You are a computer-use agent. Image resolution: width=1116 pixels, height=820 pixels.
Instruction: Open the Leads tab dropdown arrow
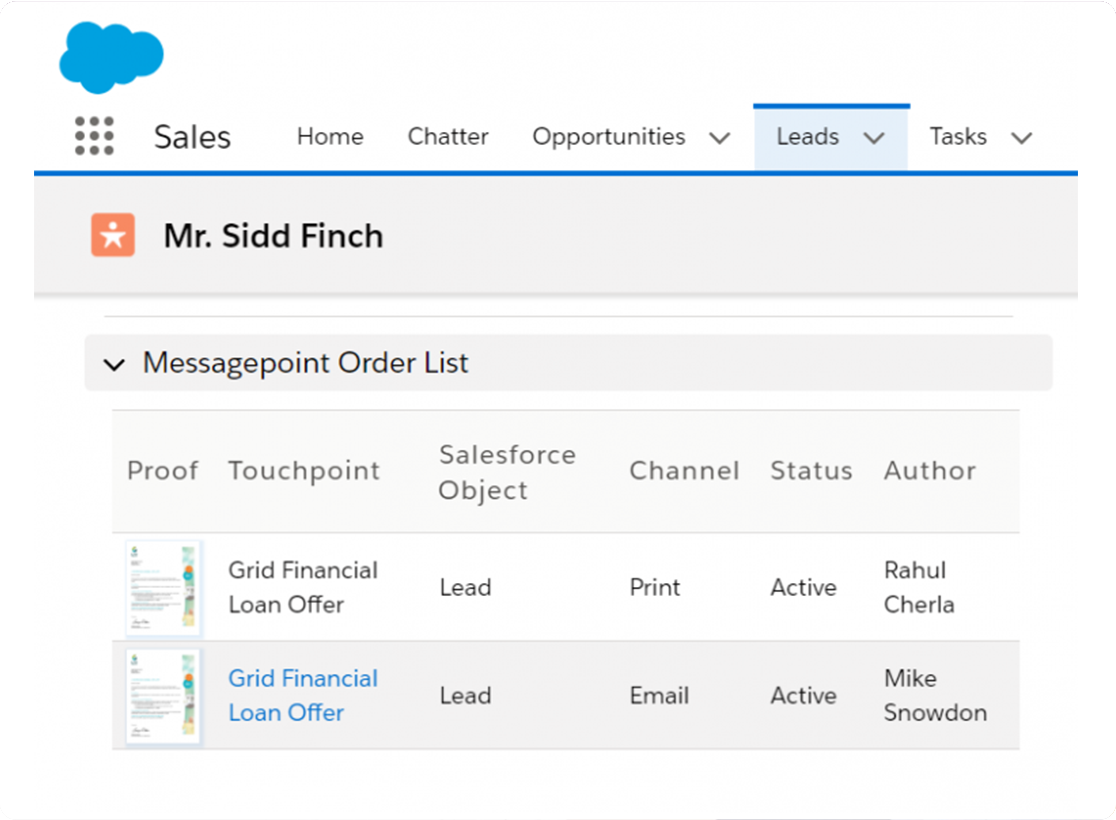pos(874,137)
